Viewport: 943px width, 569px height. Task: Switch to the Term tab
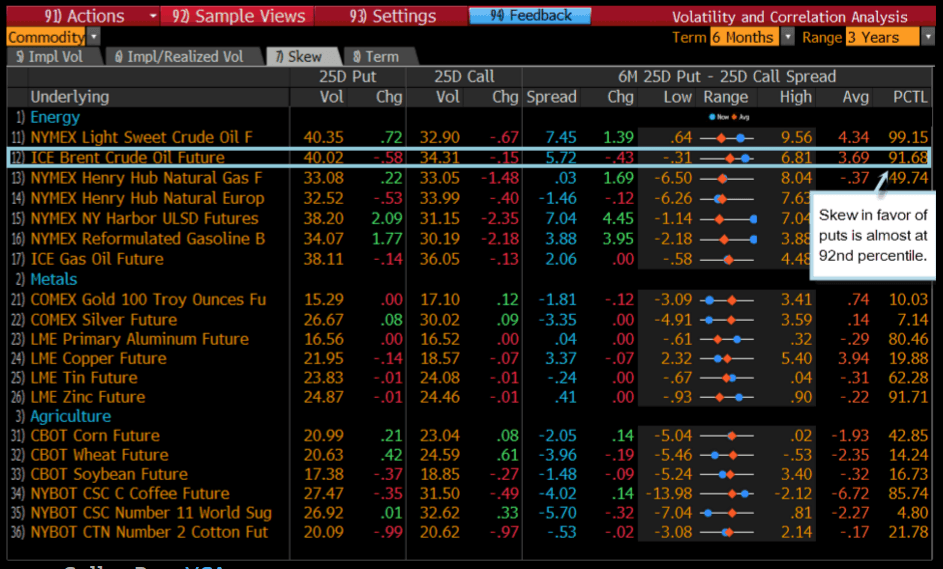(x=375, y=57)
